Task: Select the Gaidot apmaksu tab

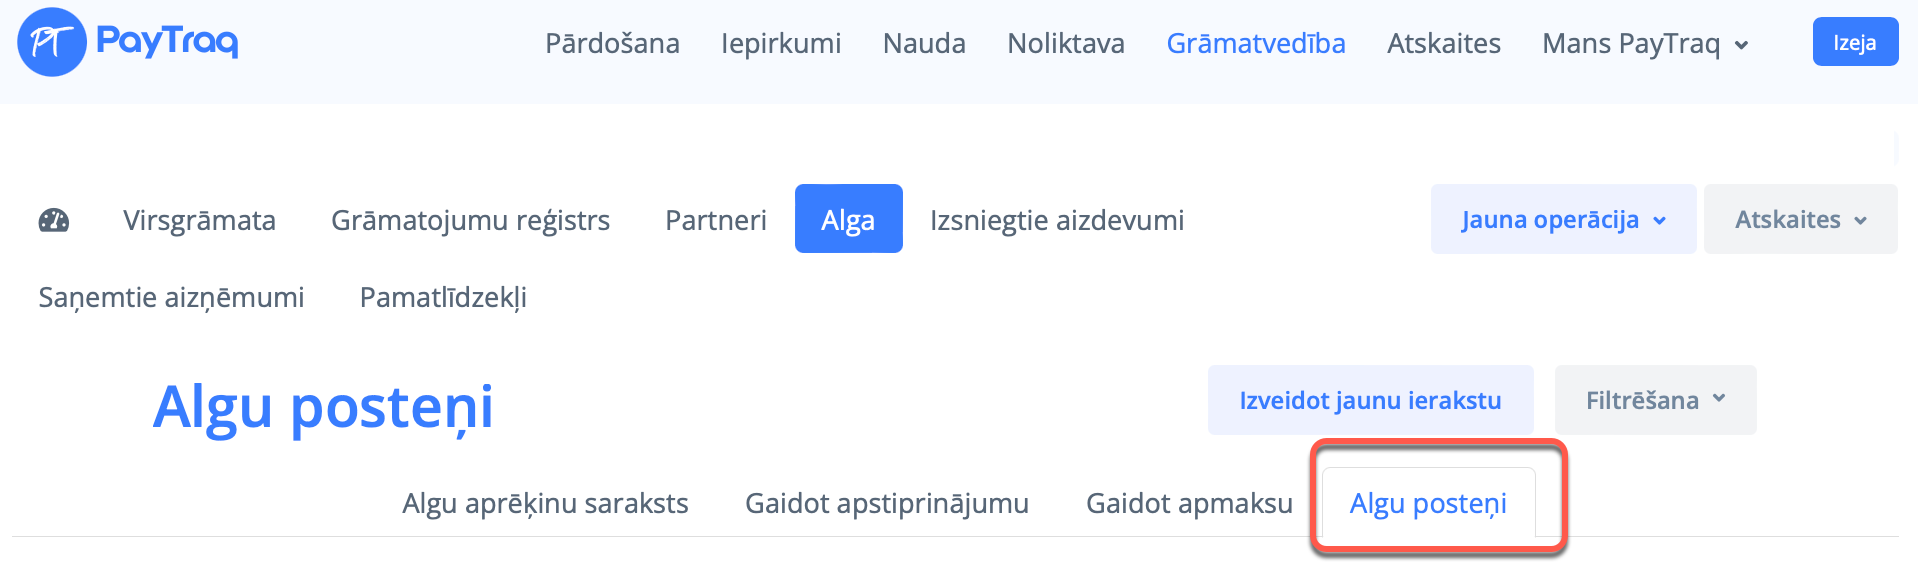Action: coord(1189,503)
